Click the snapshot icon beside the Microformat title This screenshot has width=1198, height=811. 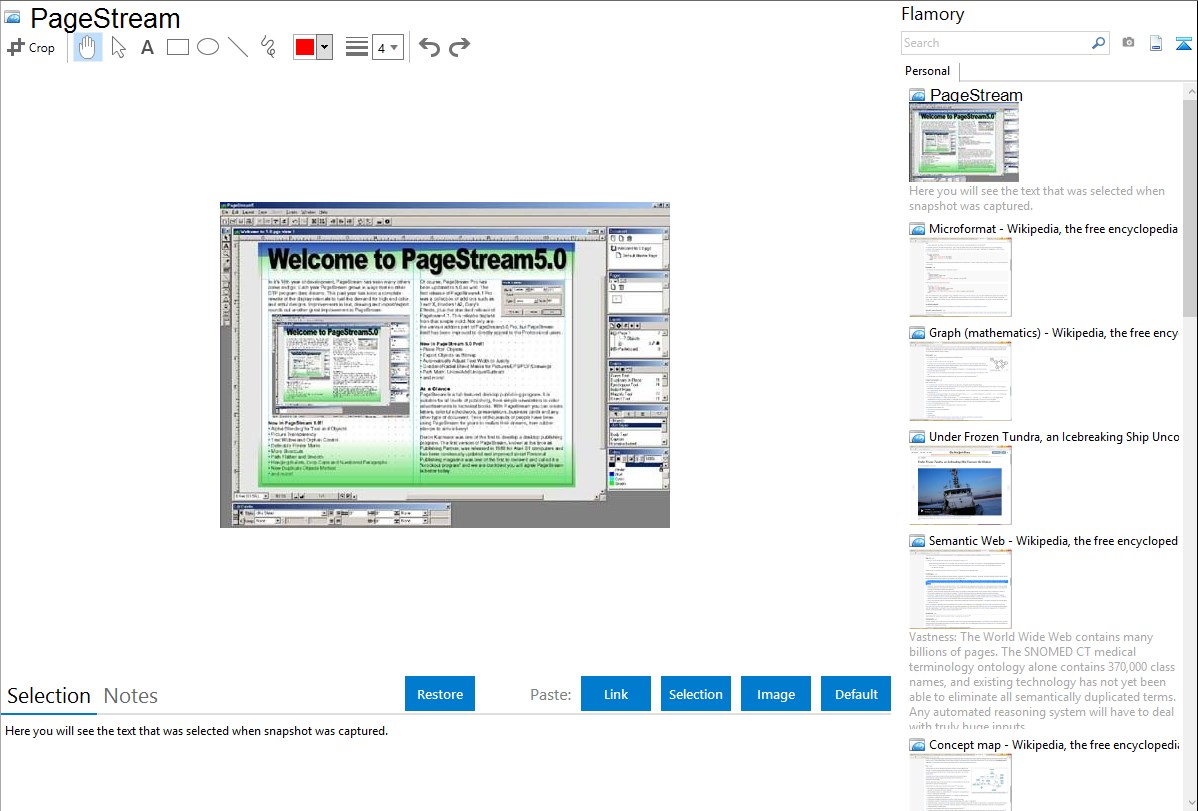tap(917, 229)
